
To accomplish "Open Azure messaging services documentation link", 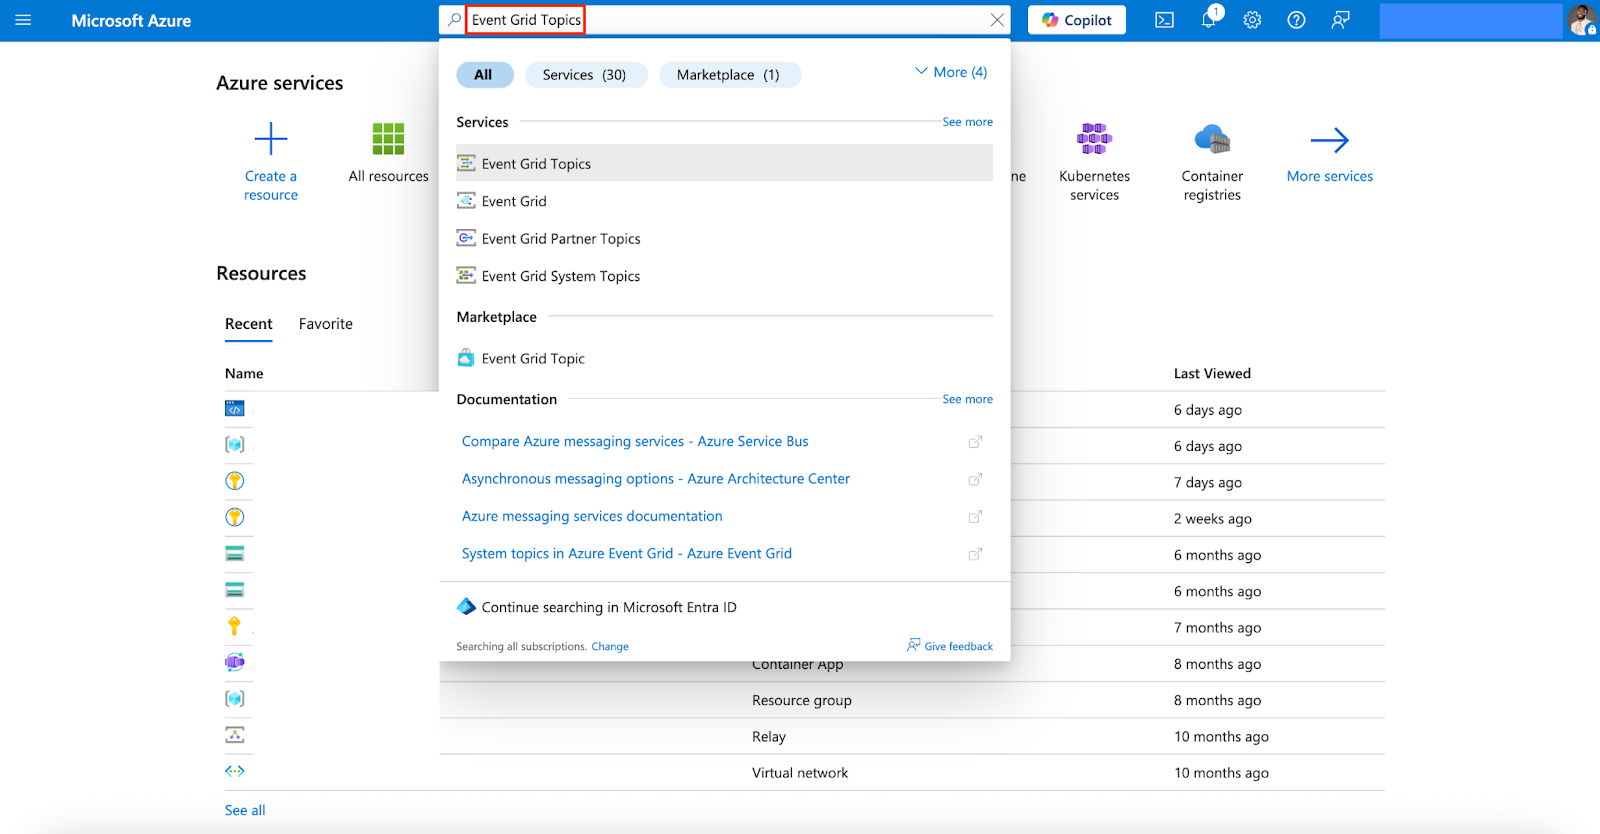I will click(x=592, y=516).
